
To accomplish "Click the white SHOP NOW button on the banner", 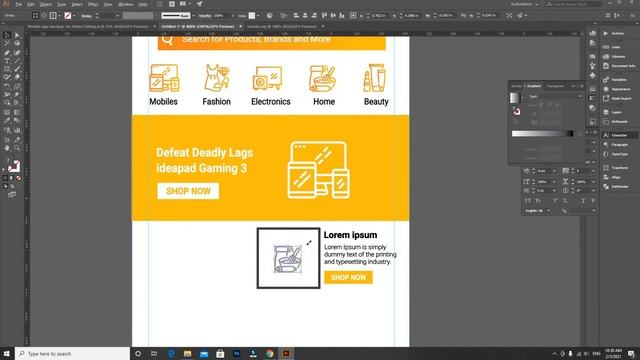I will click(188, 191).
